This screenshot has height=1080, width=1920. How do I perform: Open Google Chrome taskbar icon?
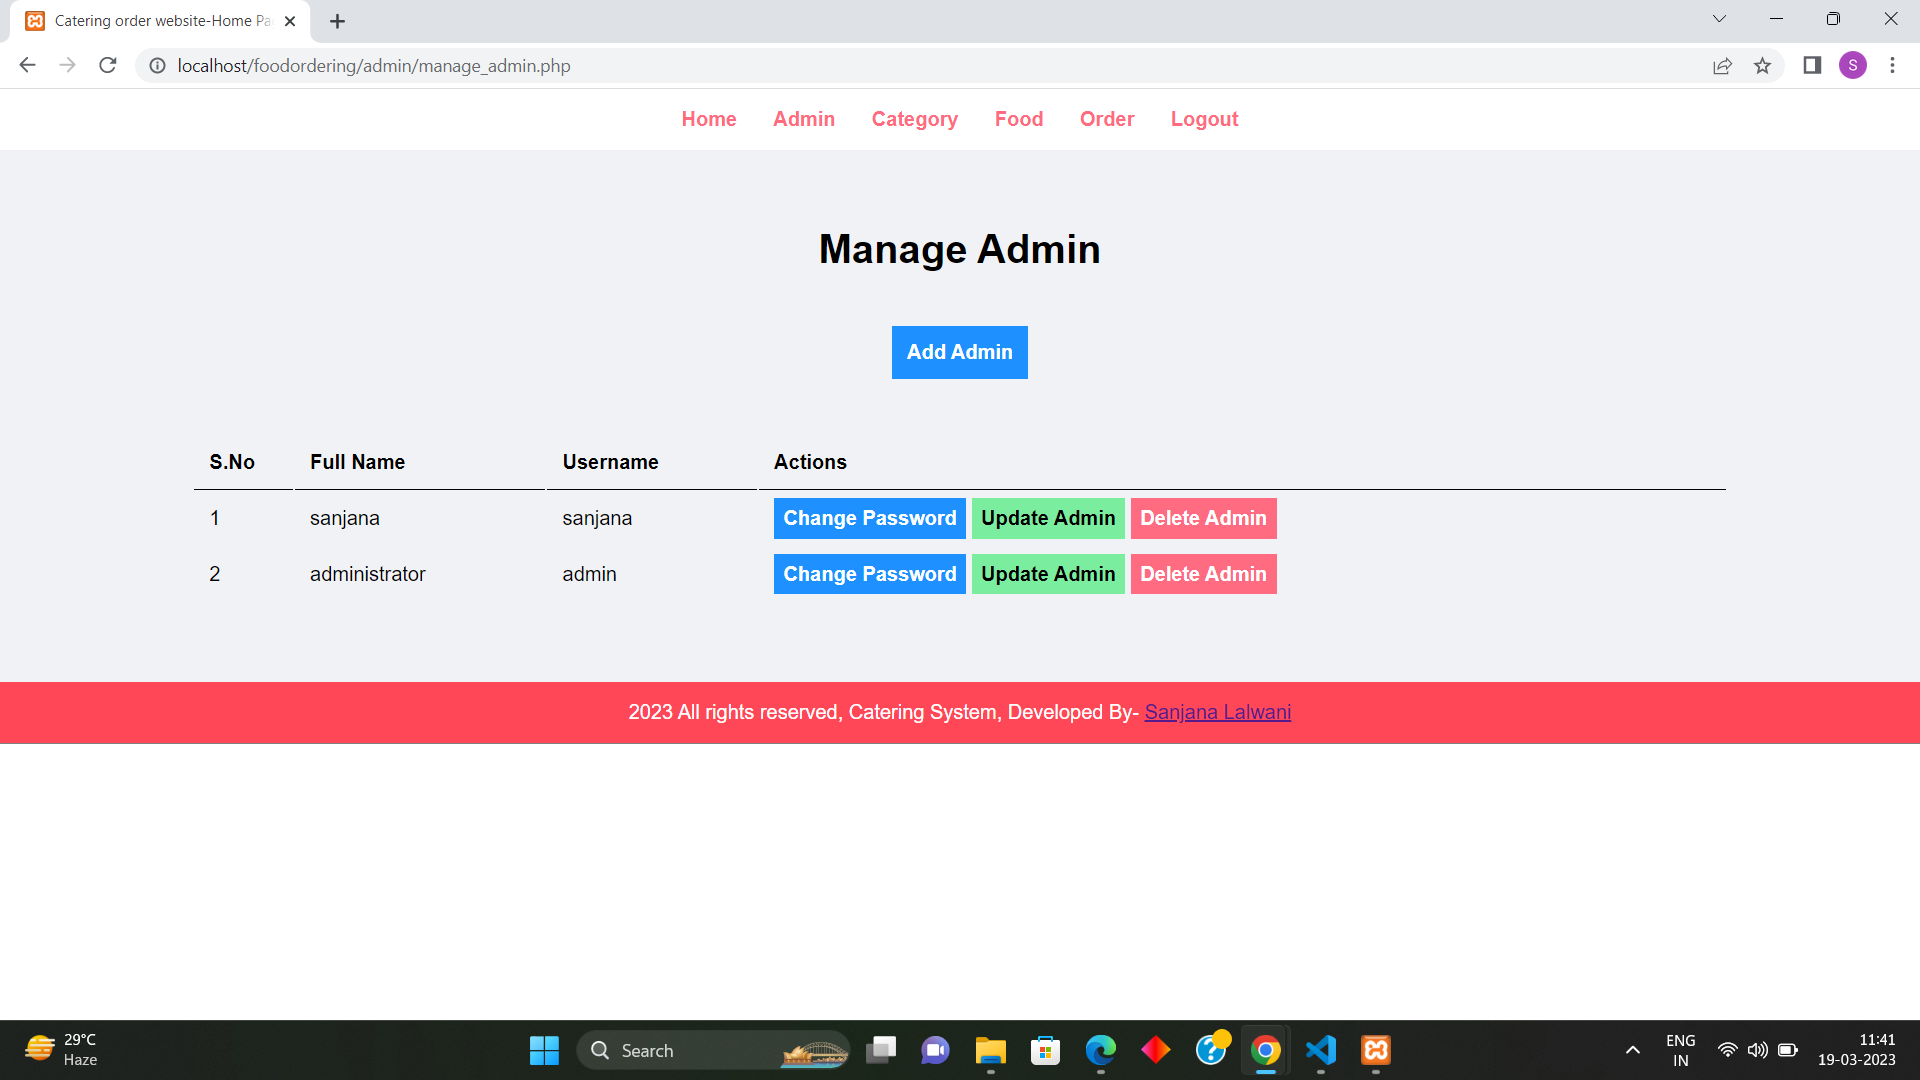(1264, 1050)
